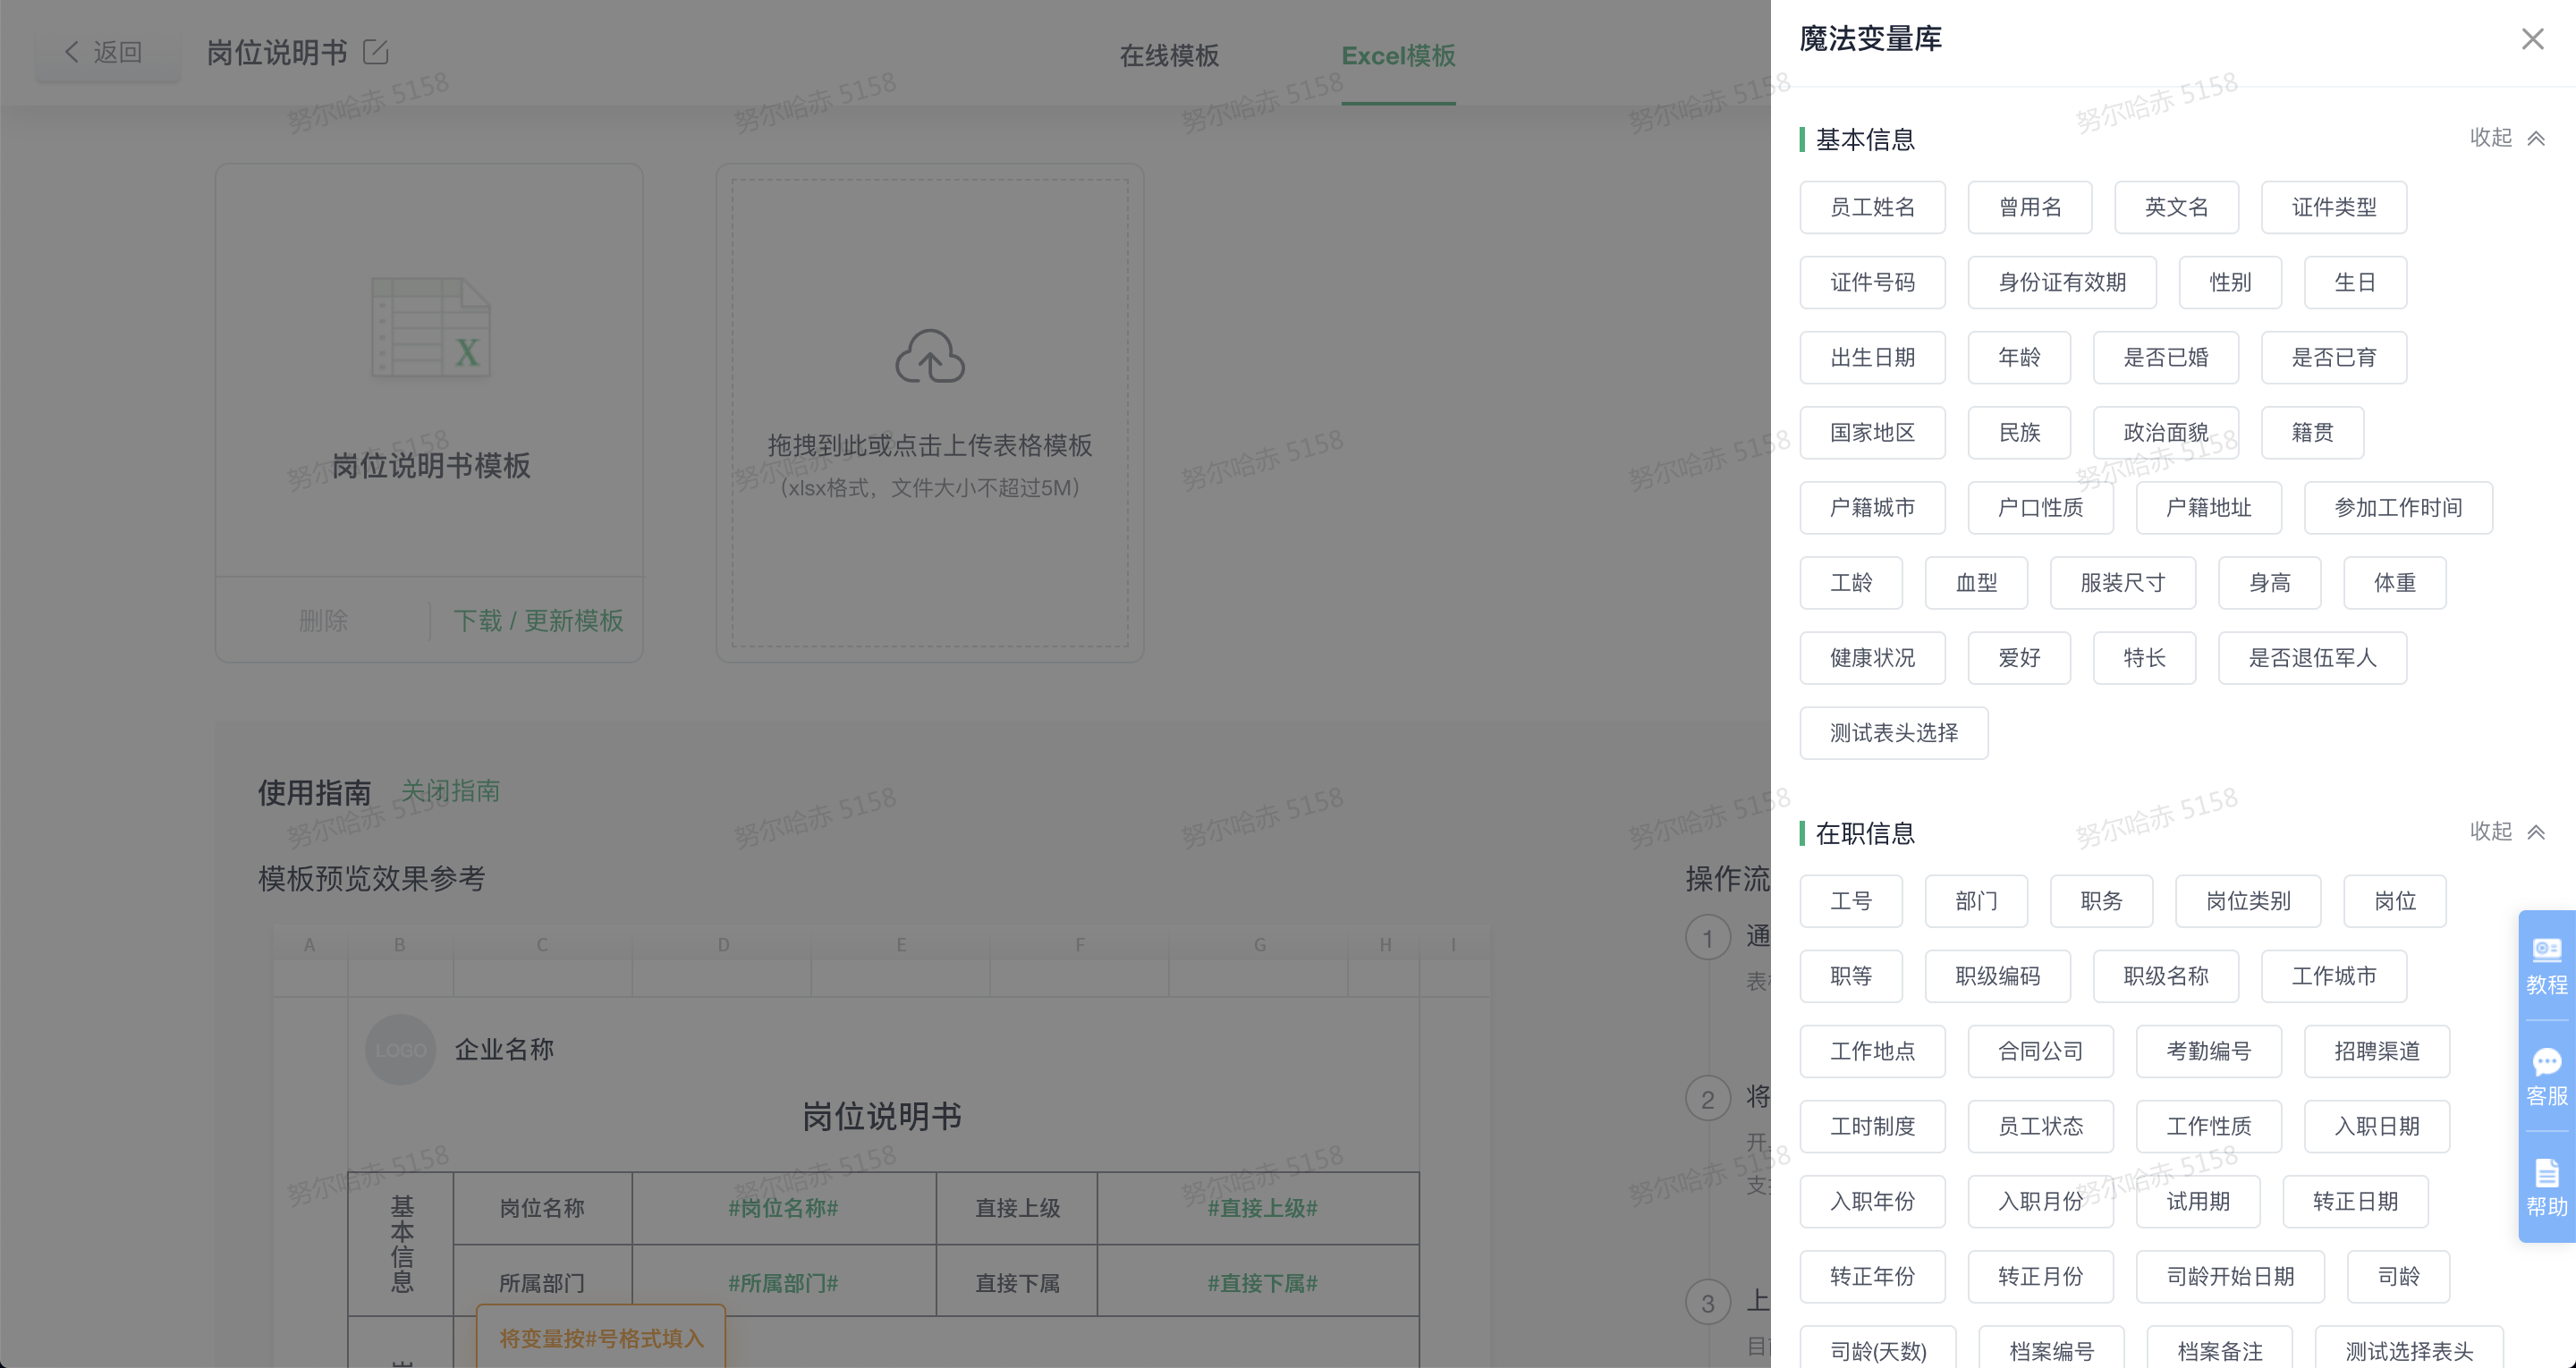Image resolution: width=2576 pixels, height=1368 pixels.
Task: Select the 身份证有效期 variable tag
Action: [2062, 282]
